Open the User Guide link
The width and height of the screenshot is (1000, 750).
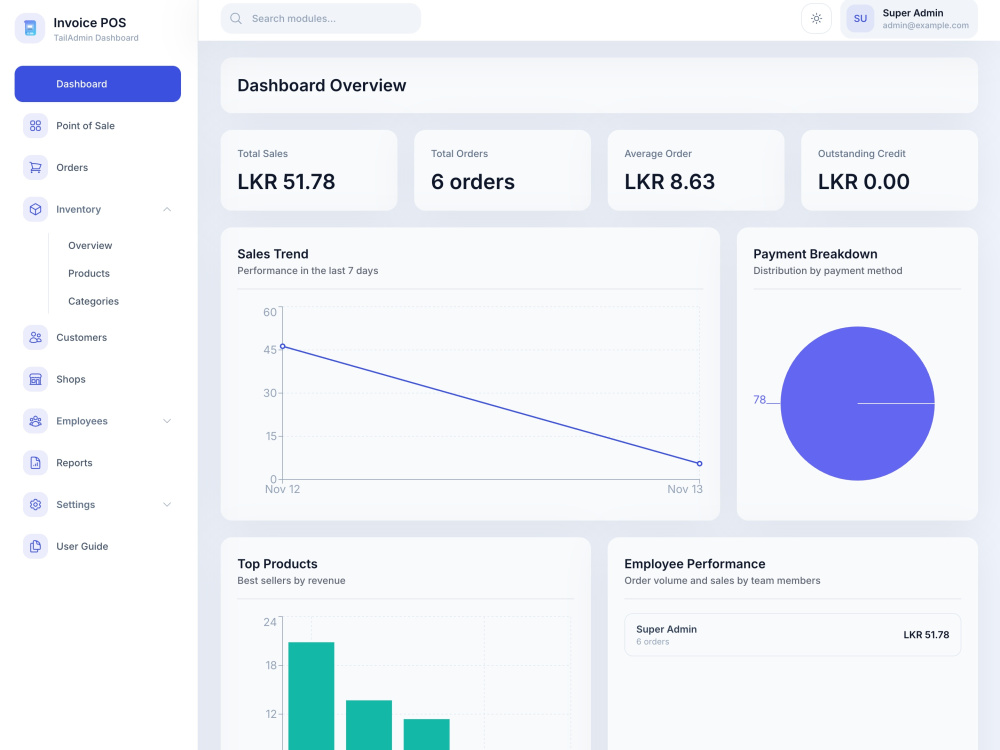click(x=98, y=547)
